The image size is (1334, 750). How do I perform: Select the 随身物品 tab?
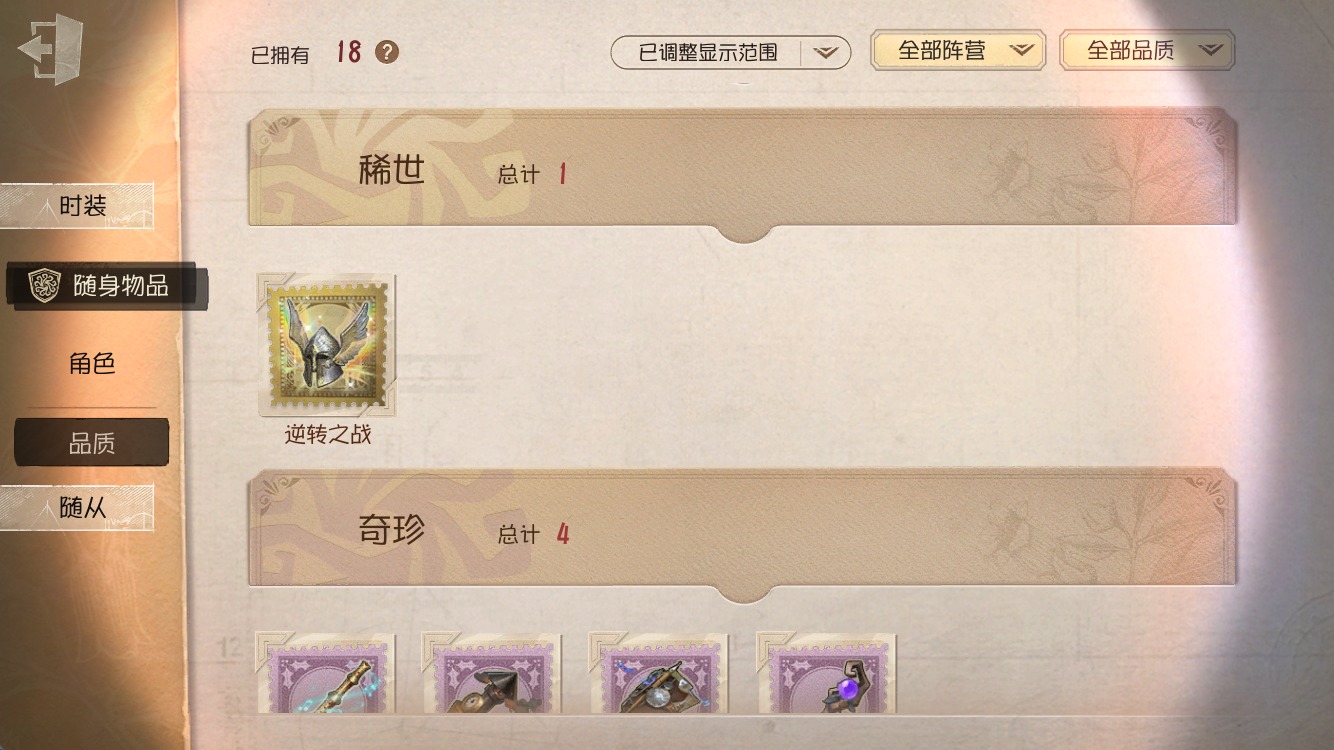107,286
